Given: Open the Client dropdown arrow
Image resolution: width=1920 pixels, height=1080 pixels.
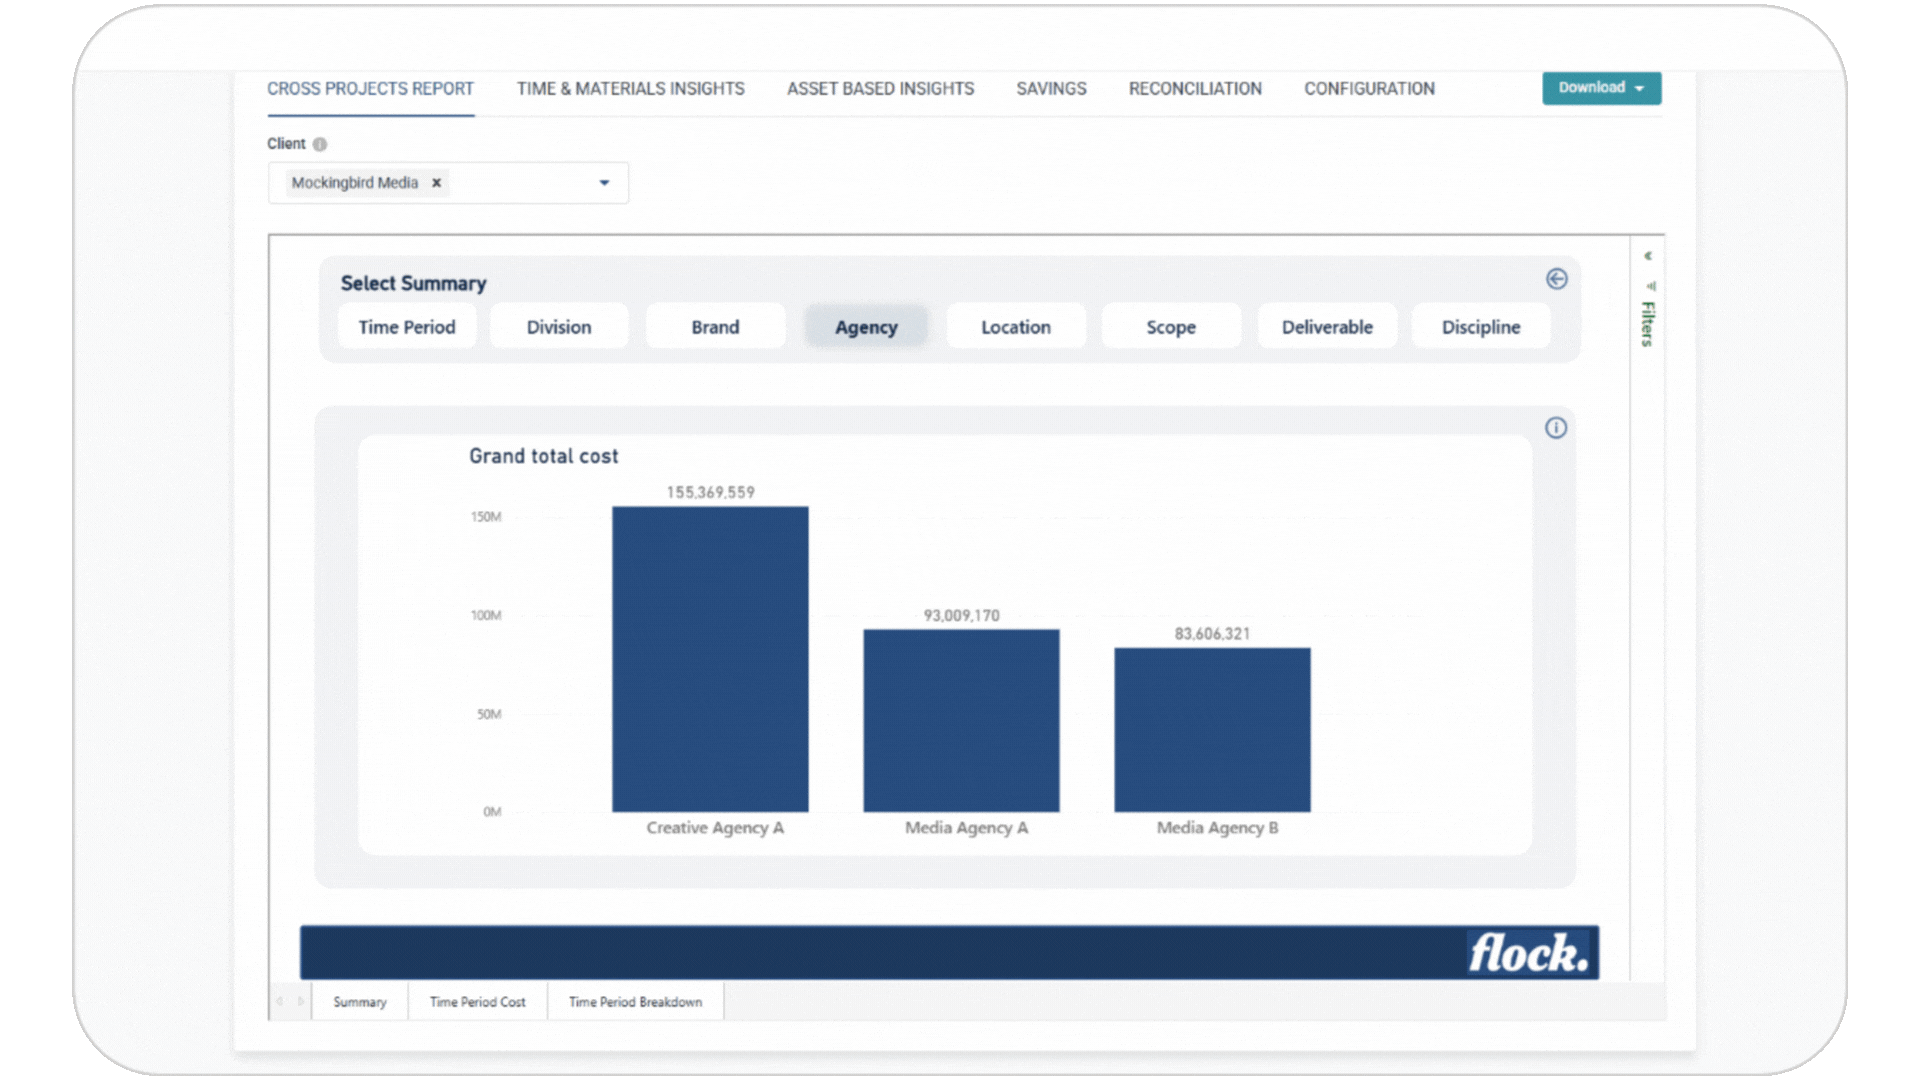Looking at the screenshot, I should click(604, 183).
